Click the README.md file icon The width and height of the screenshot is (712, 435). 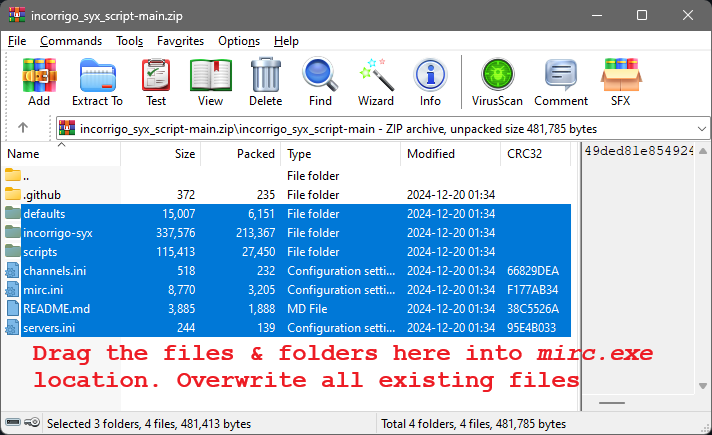[x=13, y=308]
